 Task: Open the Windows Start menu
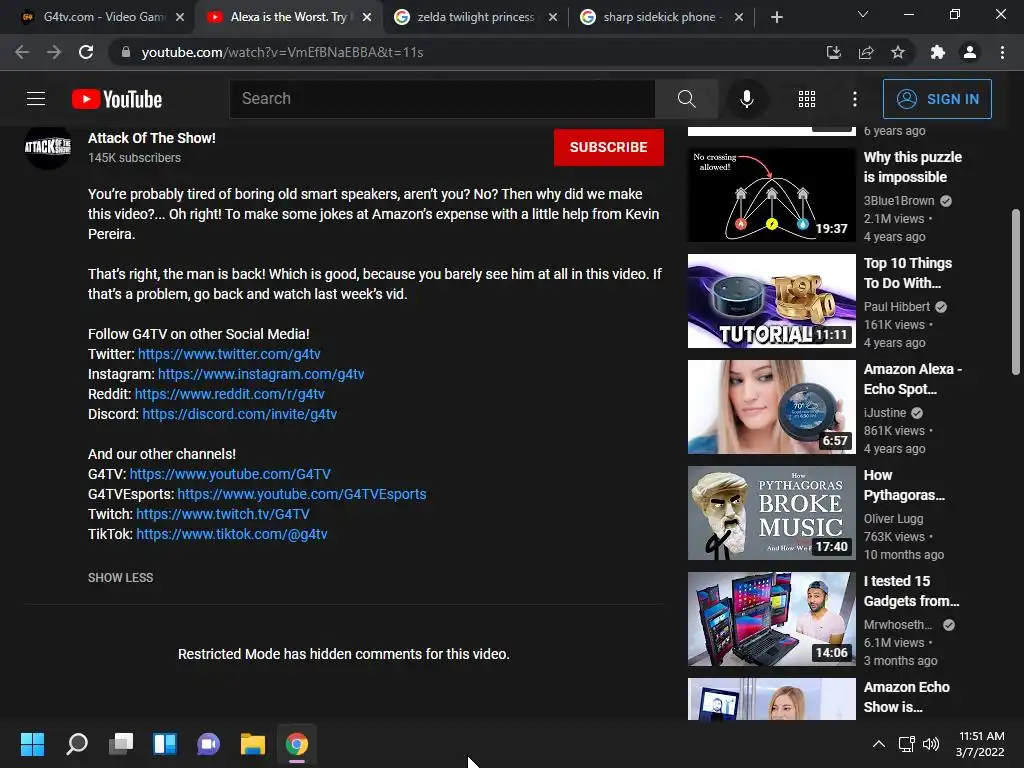pos(32,744)
